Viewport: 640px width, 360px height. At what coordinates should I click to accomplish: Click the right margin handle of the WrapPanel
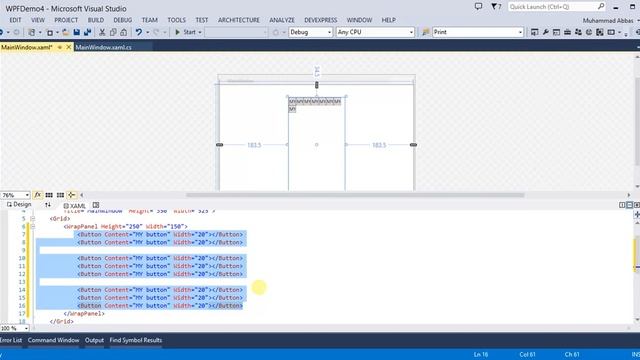413,145
